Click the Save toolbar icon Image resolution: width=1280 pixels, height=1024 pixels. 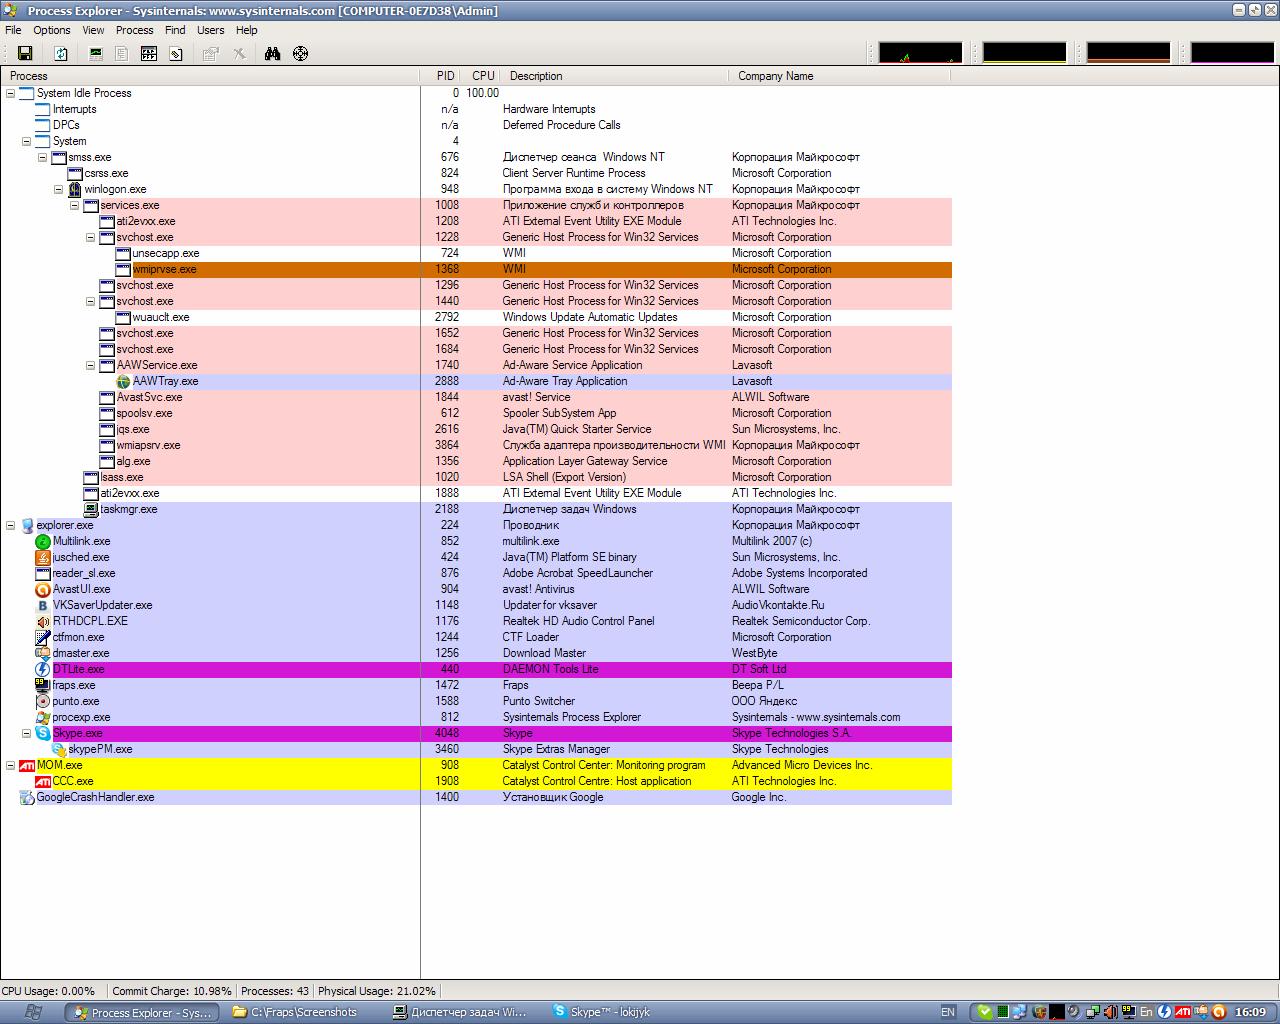point(25,54)
